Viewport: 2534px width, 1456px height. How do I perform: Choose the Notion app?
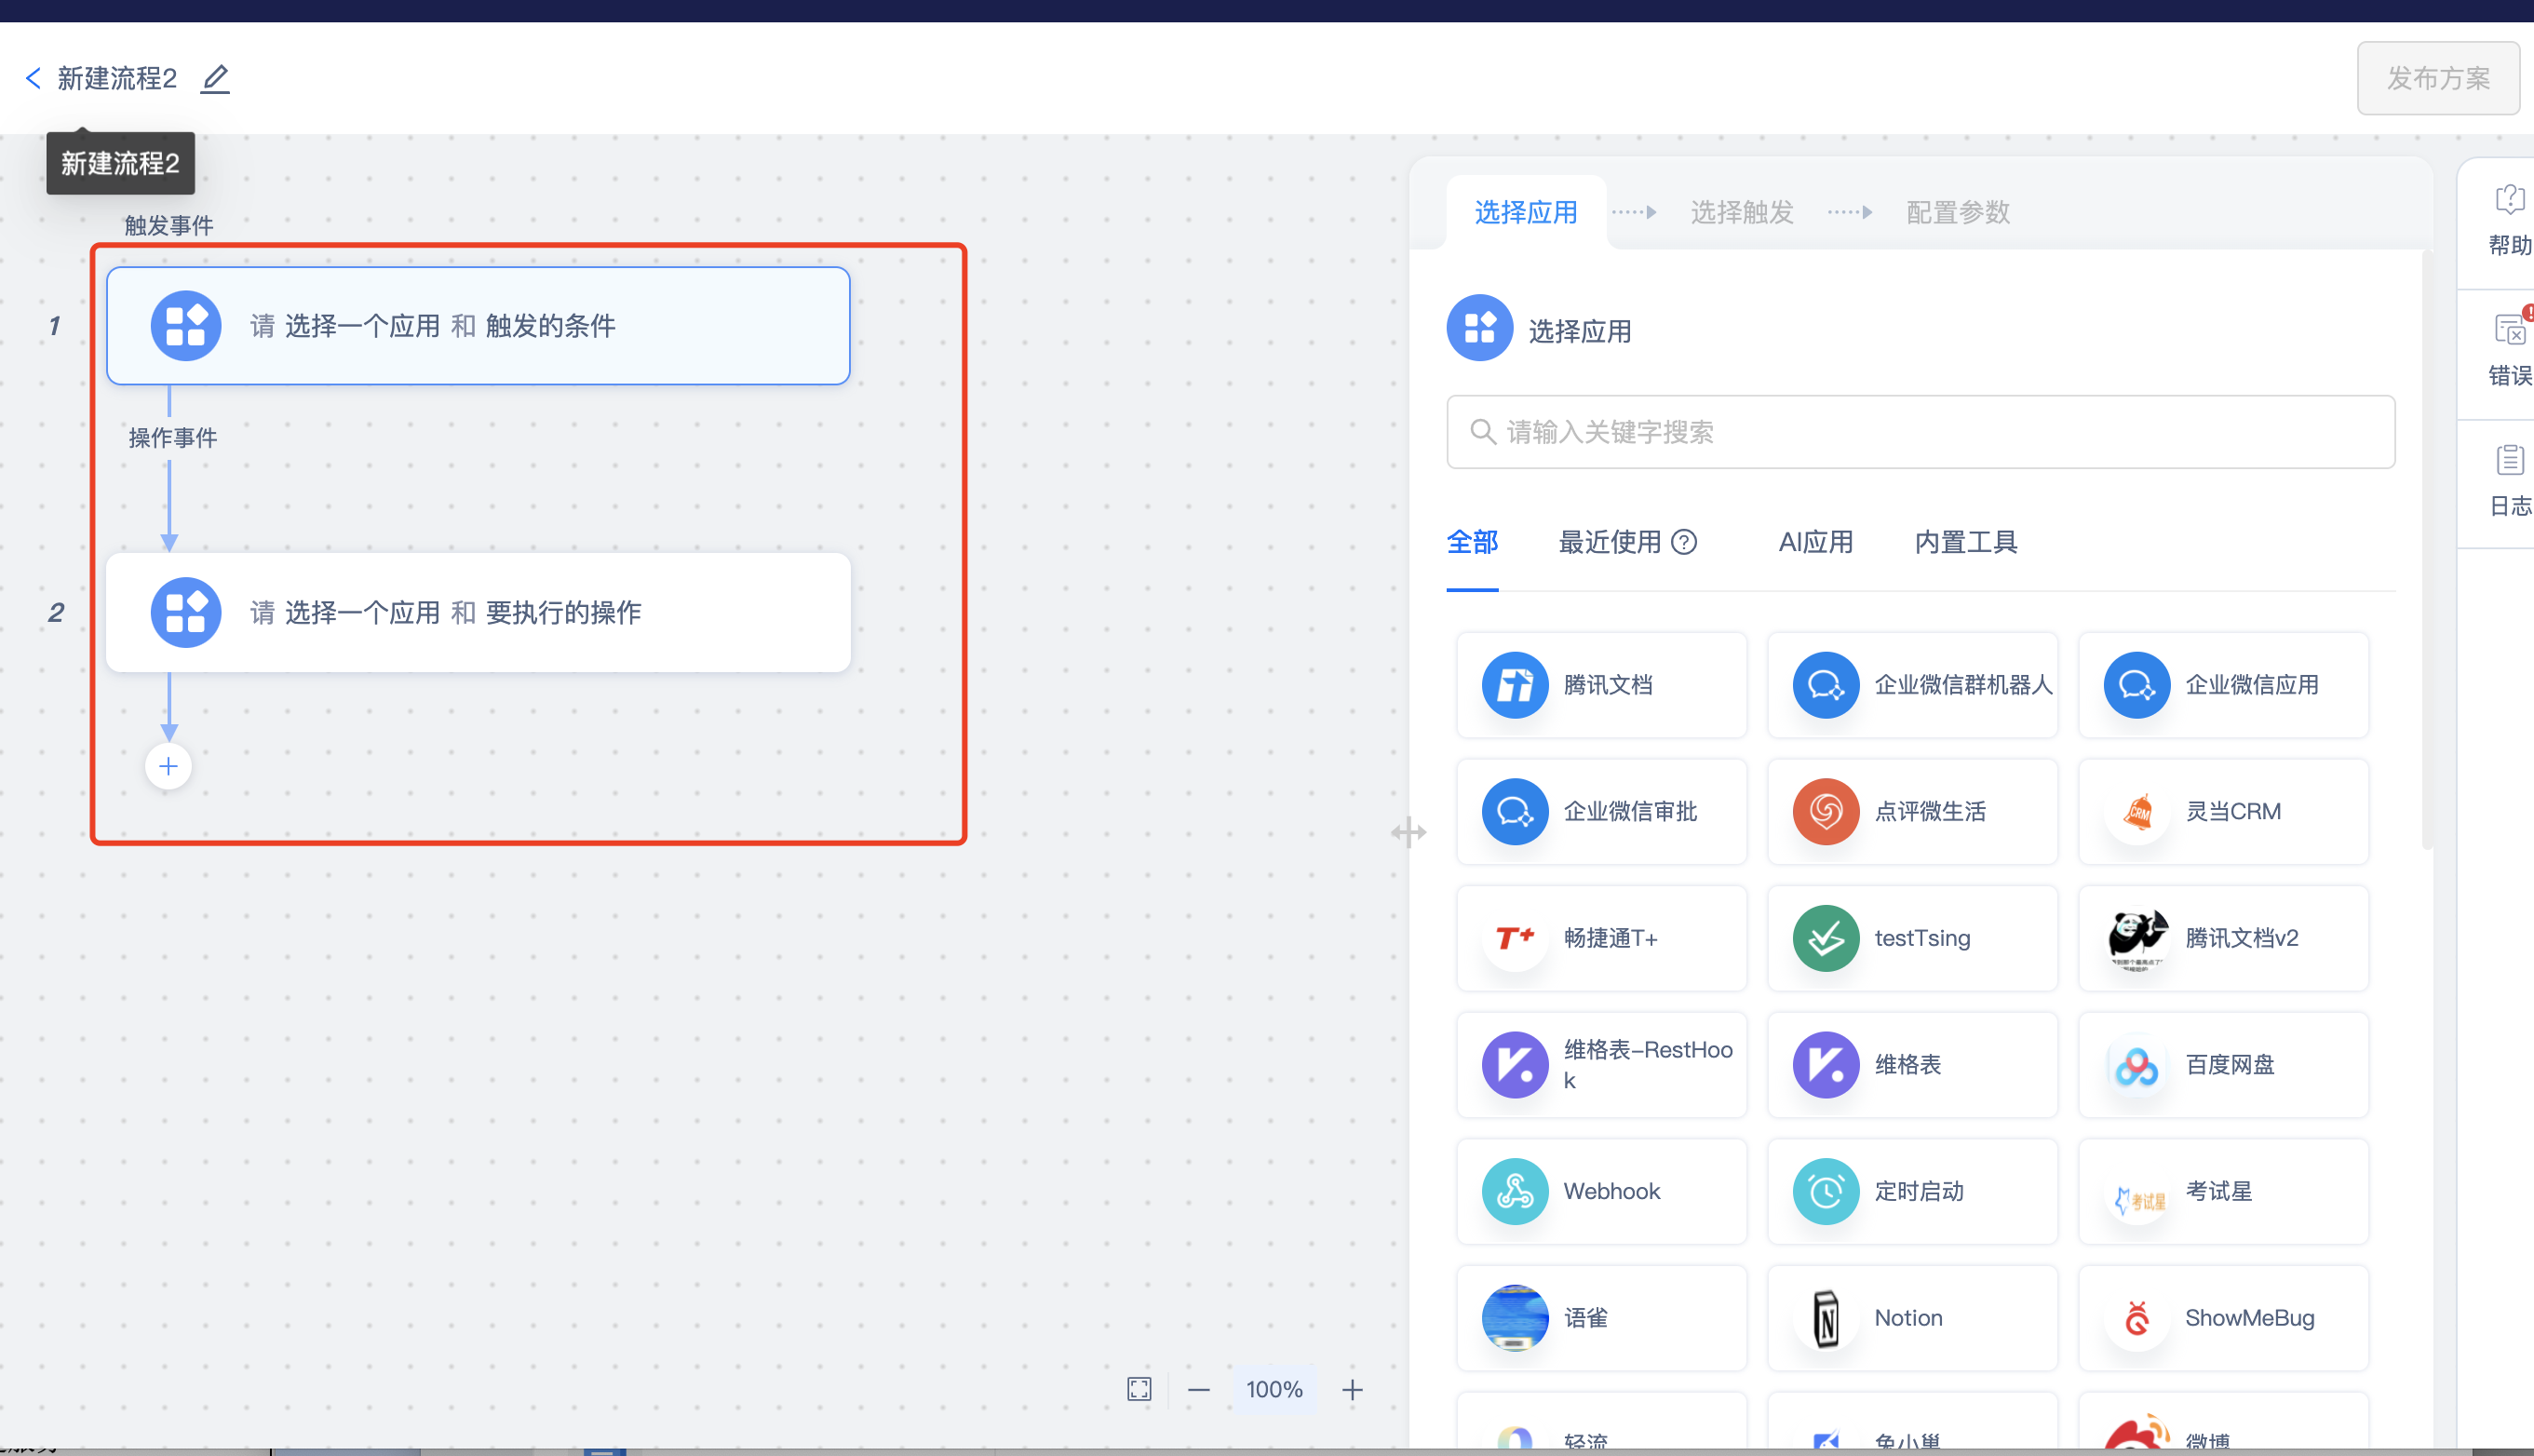click(1912, 1318)
